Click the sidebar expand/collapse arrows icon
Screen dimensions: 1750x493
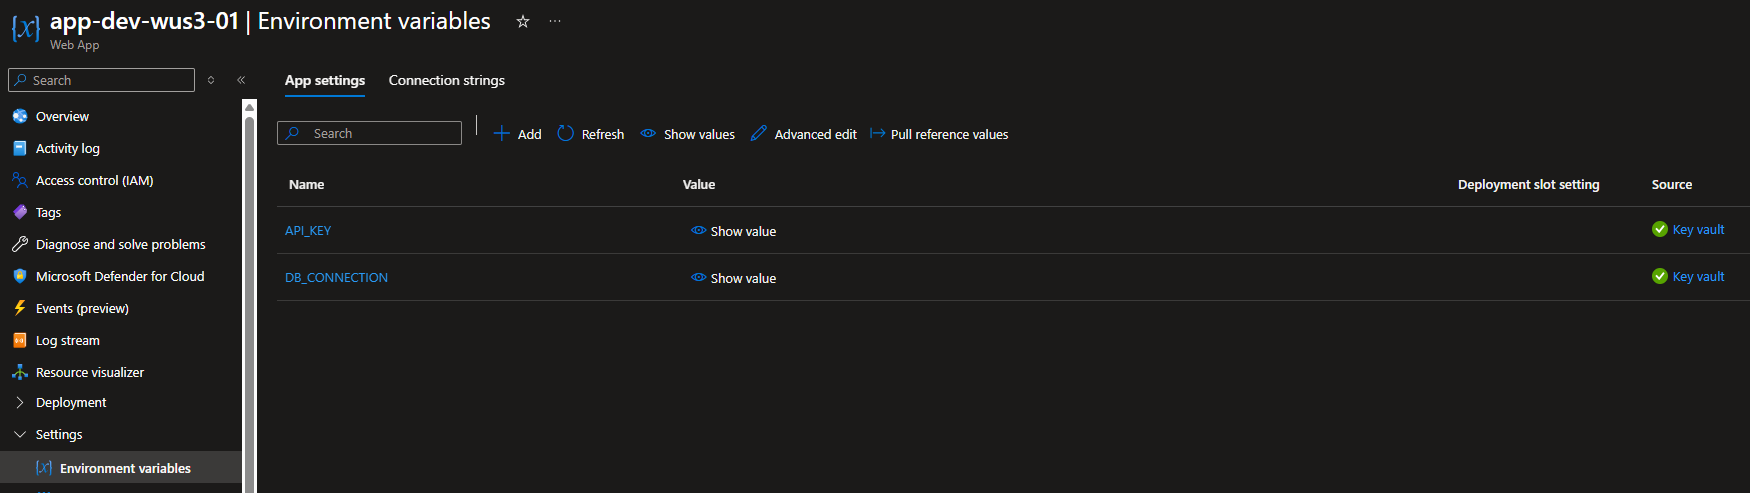[211, 80]
